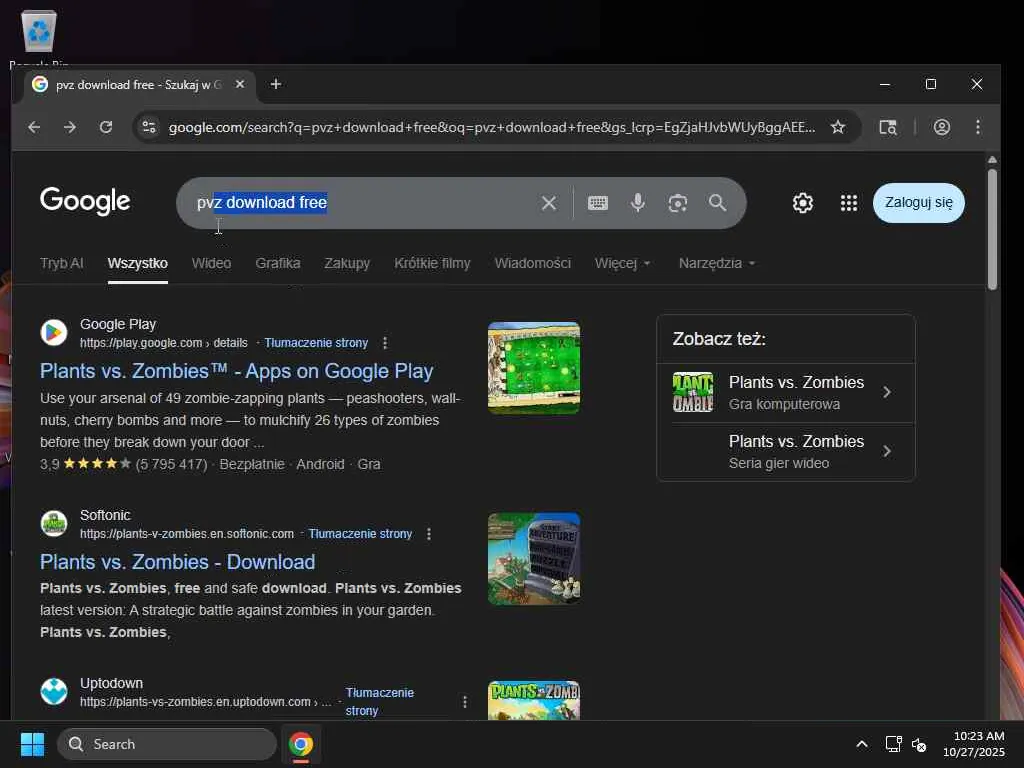Switch to the Tryb AI tab
Viewport: 1024px width, 768px height.
coord(61,263)
